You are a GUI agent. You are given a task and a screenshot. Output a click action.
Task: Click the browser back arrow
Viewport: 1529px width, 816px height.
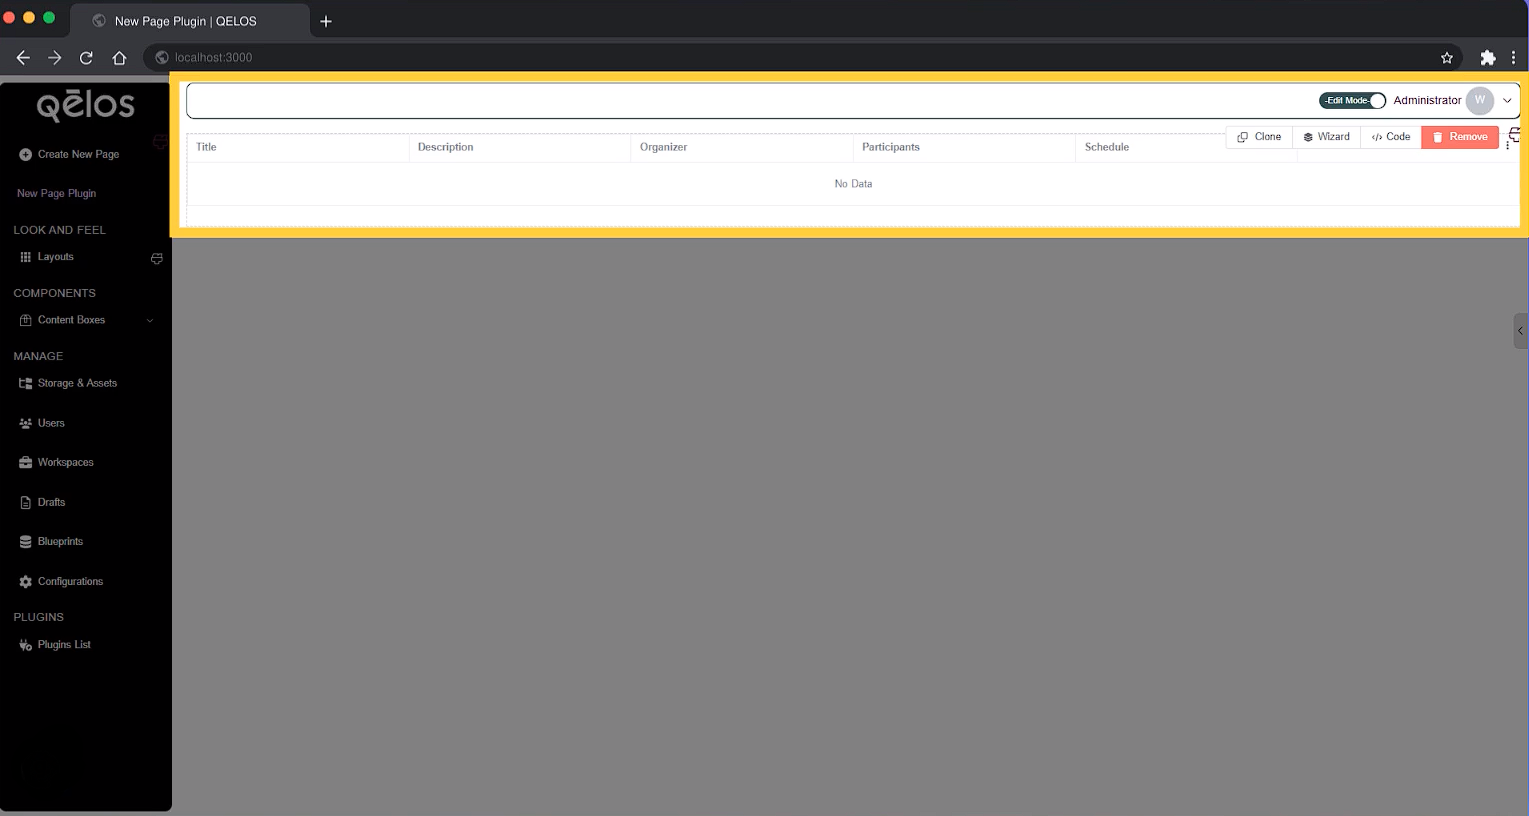[x=23, y=58]
